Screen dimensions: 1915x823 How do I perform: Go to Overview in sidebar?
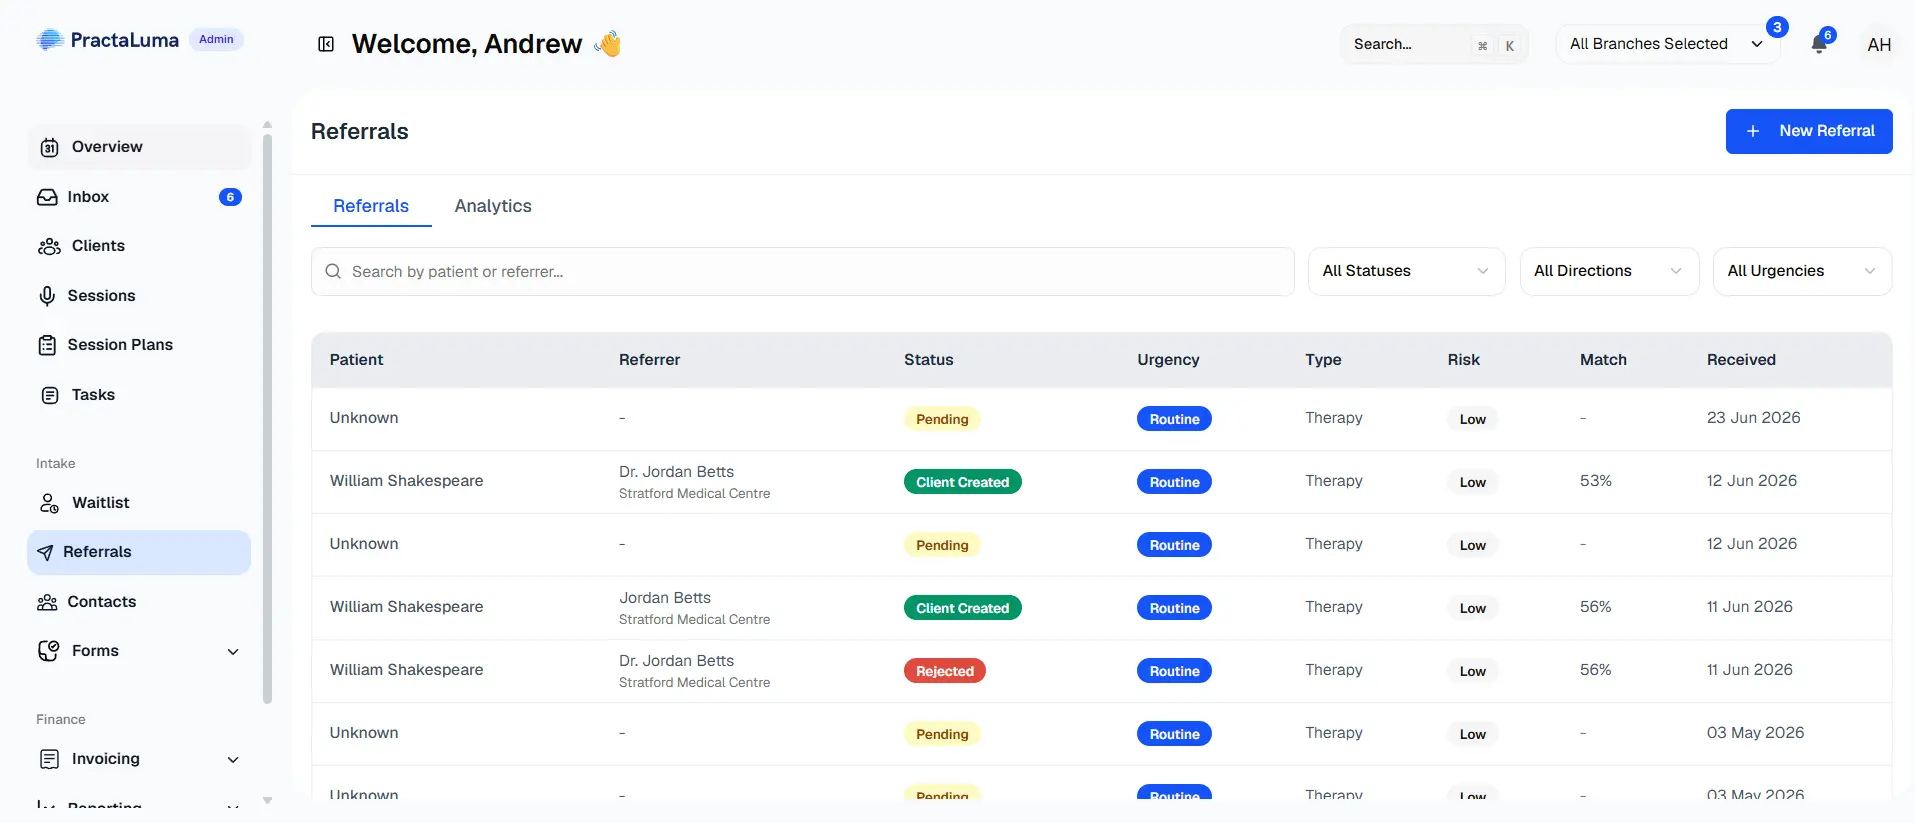coord(139,147)
